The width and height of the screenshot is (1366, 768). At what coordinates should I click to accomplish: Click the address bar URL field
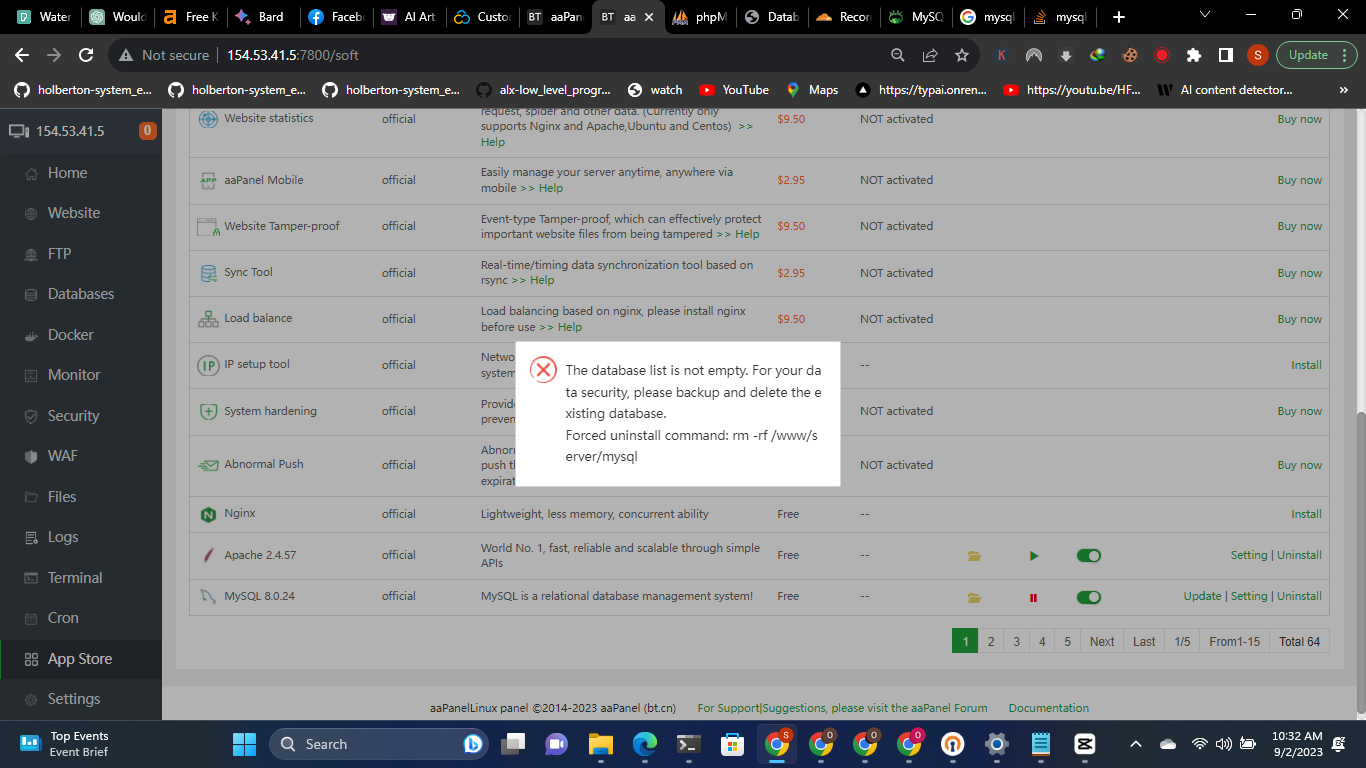coord(543,55)
